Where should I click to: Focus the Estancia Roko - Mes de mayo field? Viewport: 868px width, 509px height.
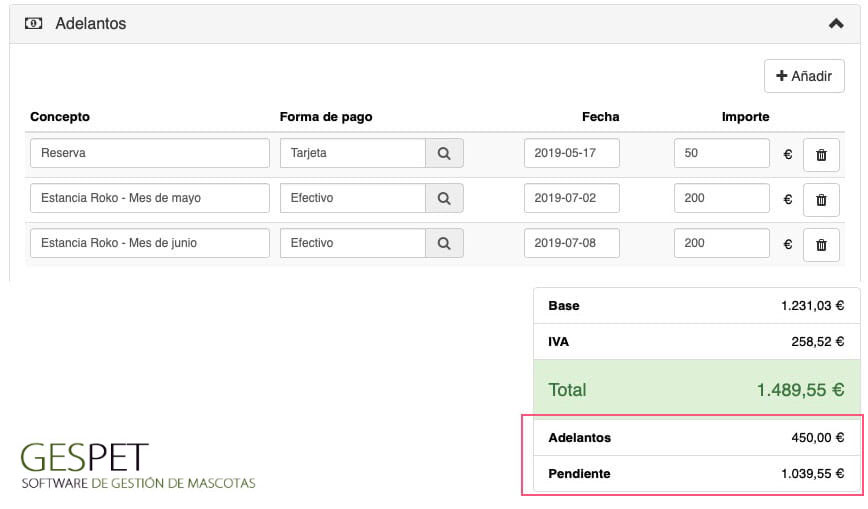[150, 198]
